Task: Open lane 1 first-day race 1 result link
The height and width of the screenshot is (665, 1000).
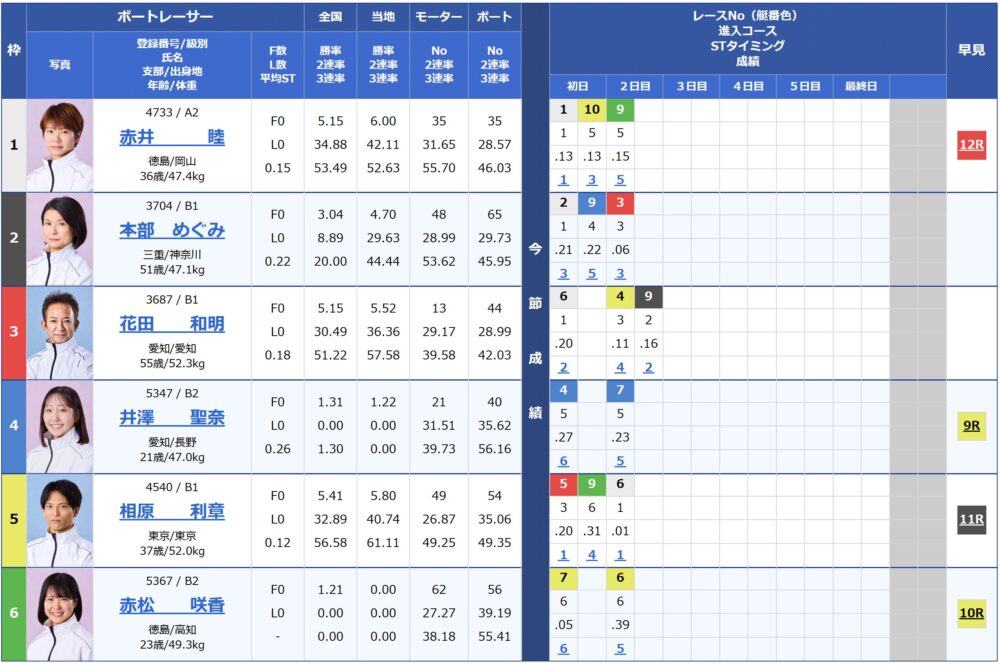Action: pos(563,180)
